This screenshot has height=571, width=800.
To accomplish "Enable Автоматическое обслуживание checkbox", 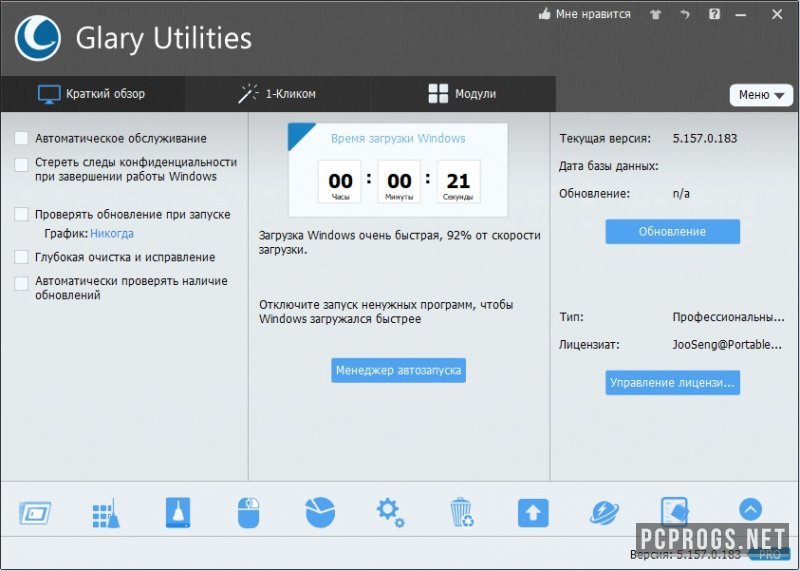I will (x=21, y=138).
